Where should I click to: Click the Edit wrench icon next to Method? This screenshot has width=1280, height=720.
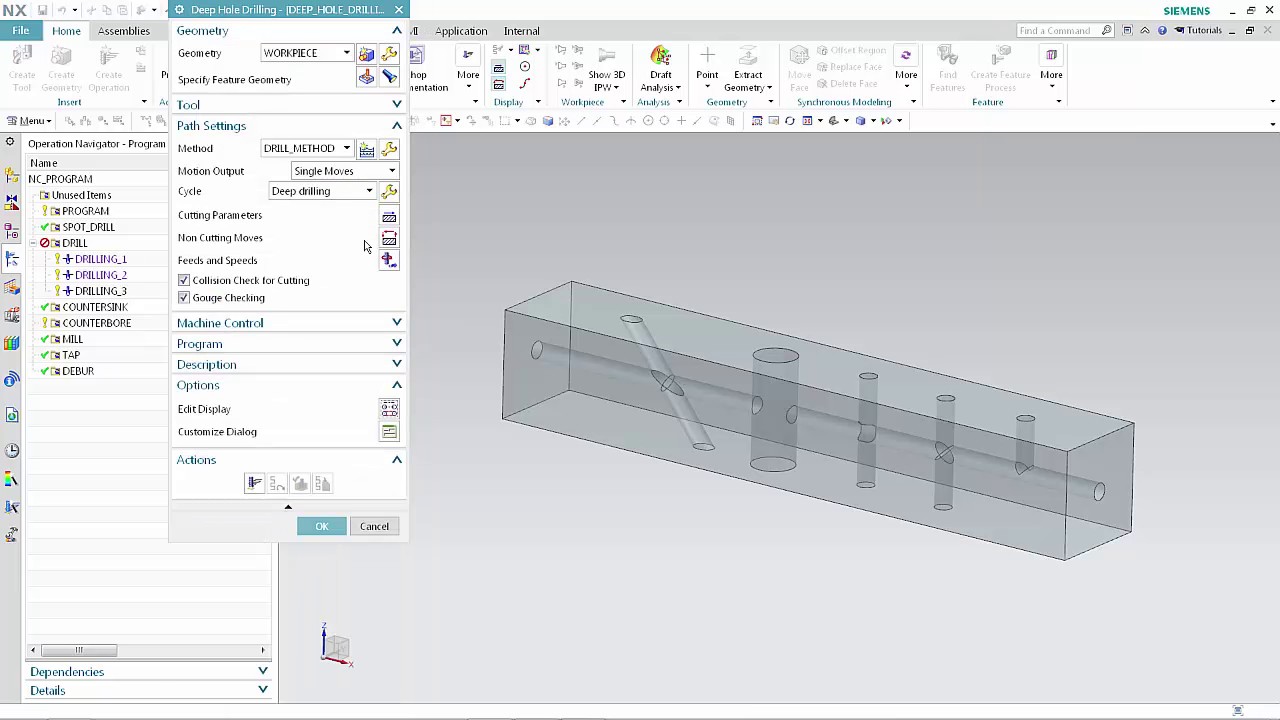[x=389, y=149]
